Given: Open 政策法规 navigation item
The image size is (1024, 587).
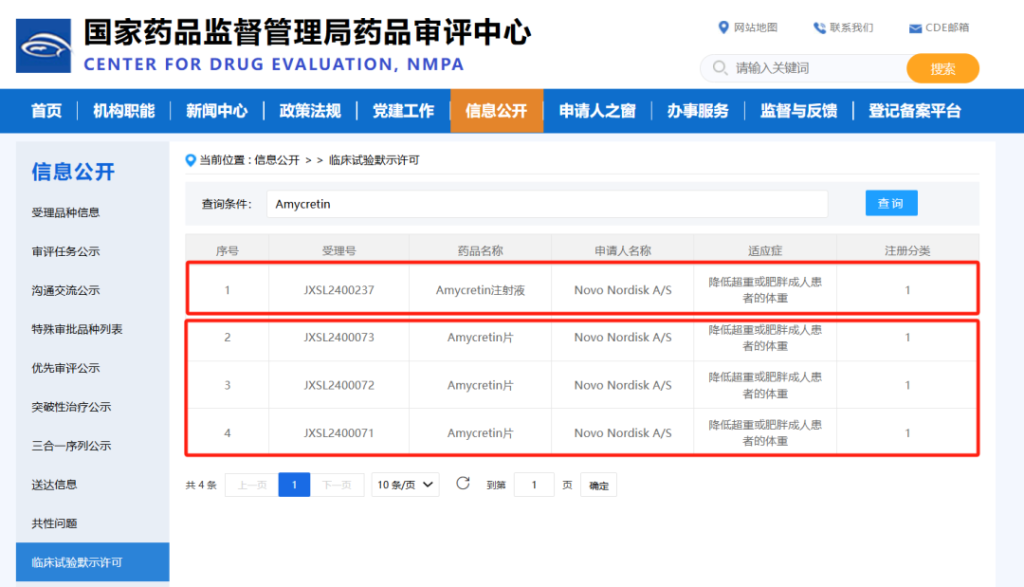Looking at the screenshot, I should pos(310,111).
